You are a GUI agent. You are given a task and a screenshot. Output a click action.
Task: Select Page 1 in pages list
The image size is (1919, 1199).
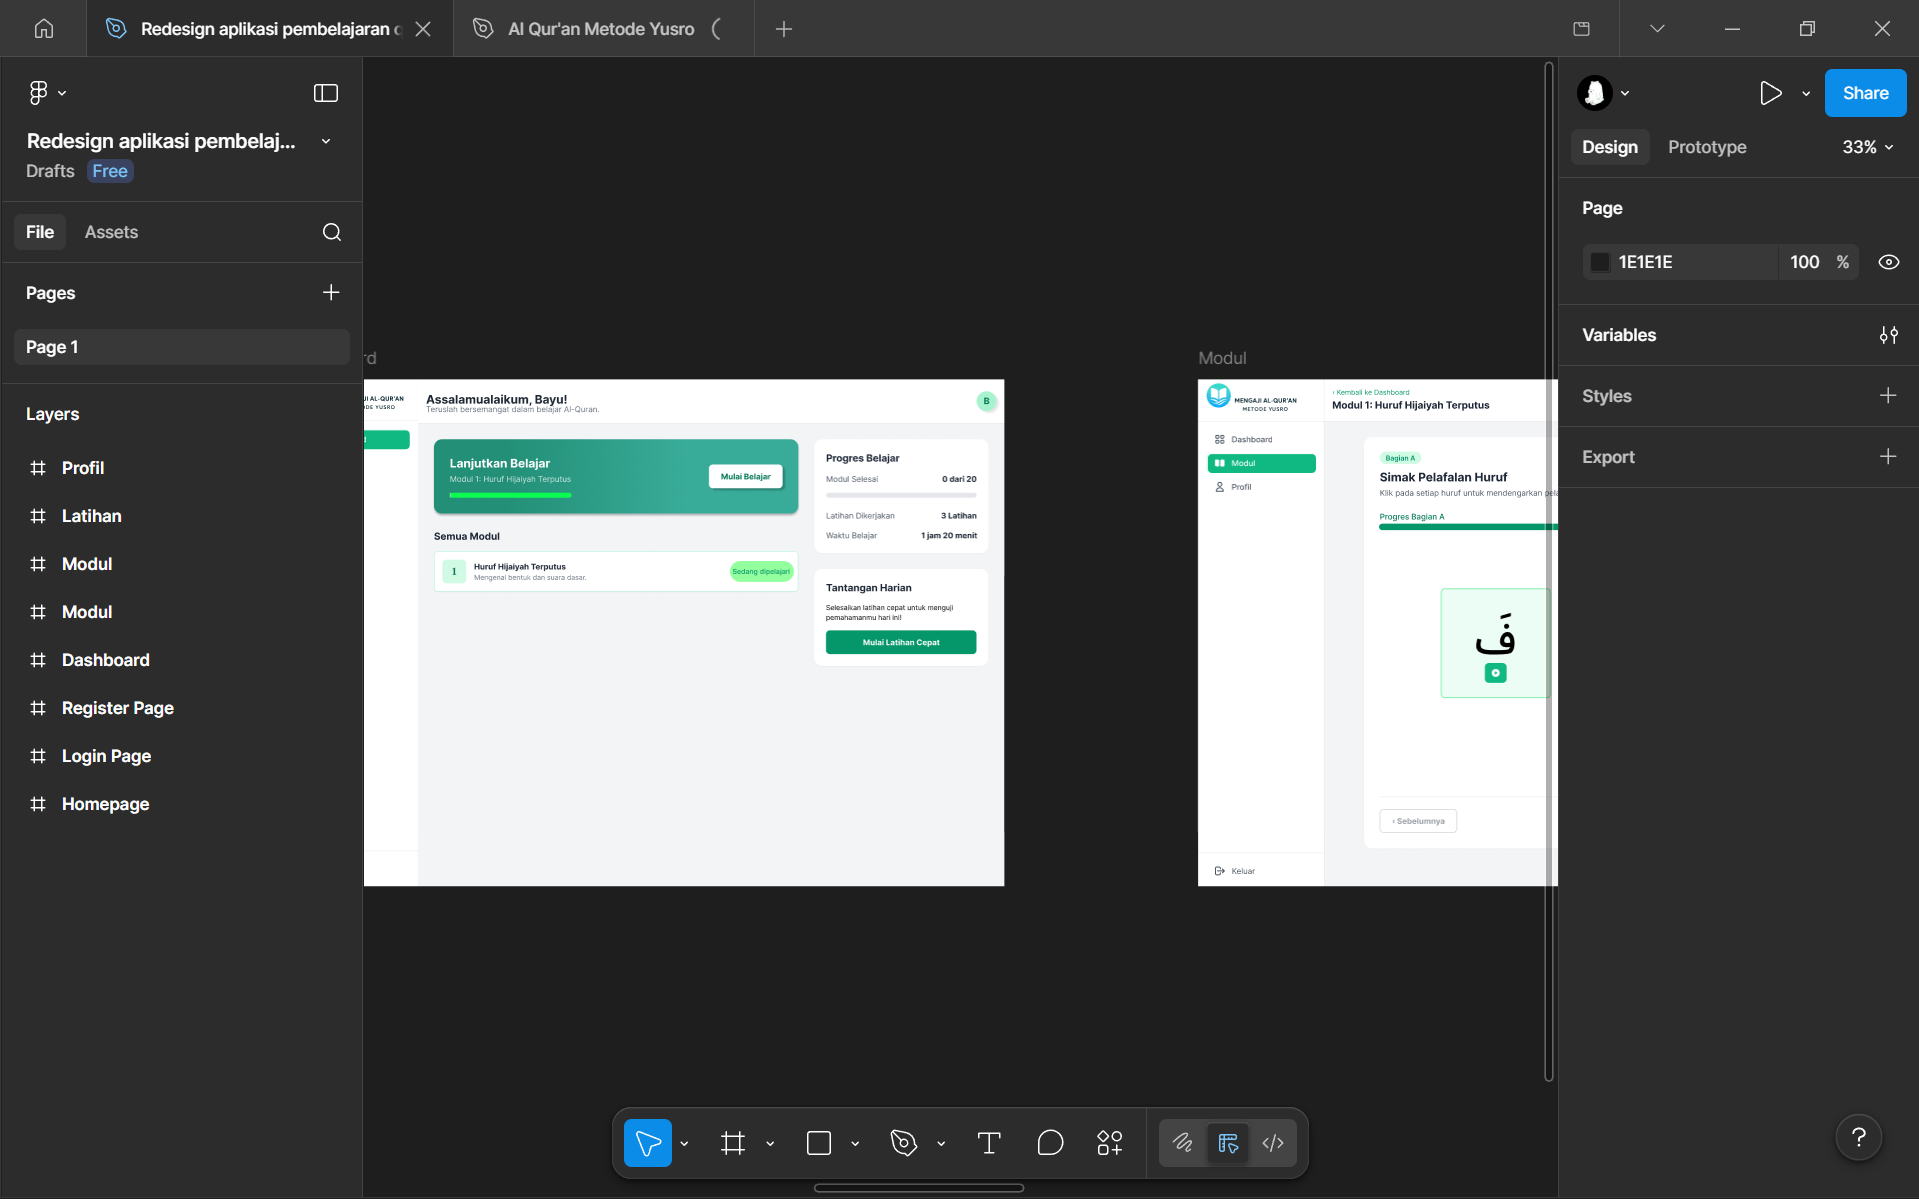[x=182, y=347]
